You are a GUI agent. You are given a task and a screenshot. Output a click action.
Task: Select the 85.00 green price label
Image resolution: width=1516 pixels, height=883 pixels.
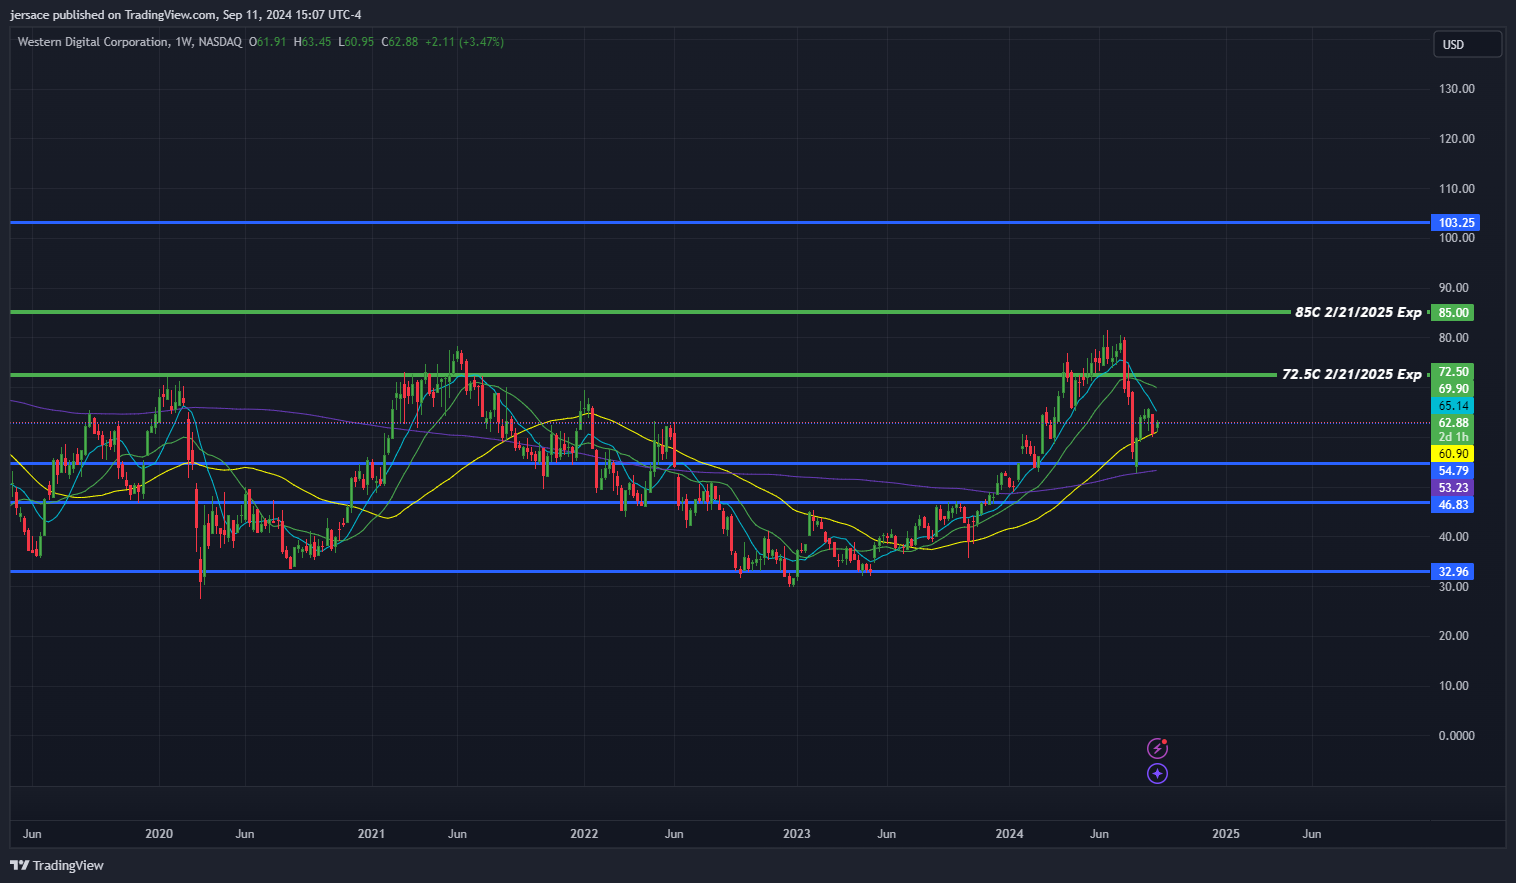point(1453,313)
